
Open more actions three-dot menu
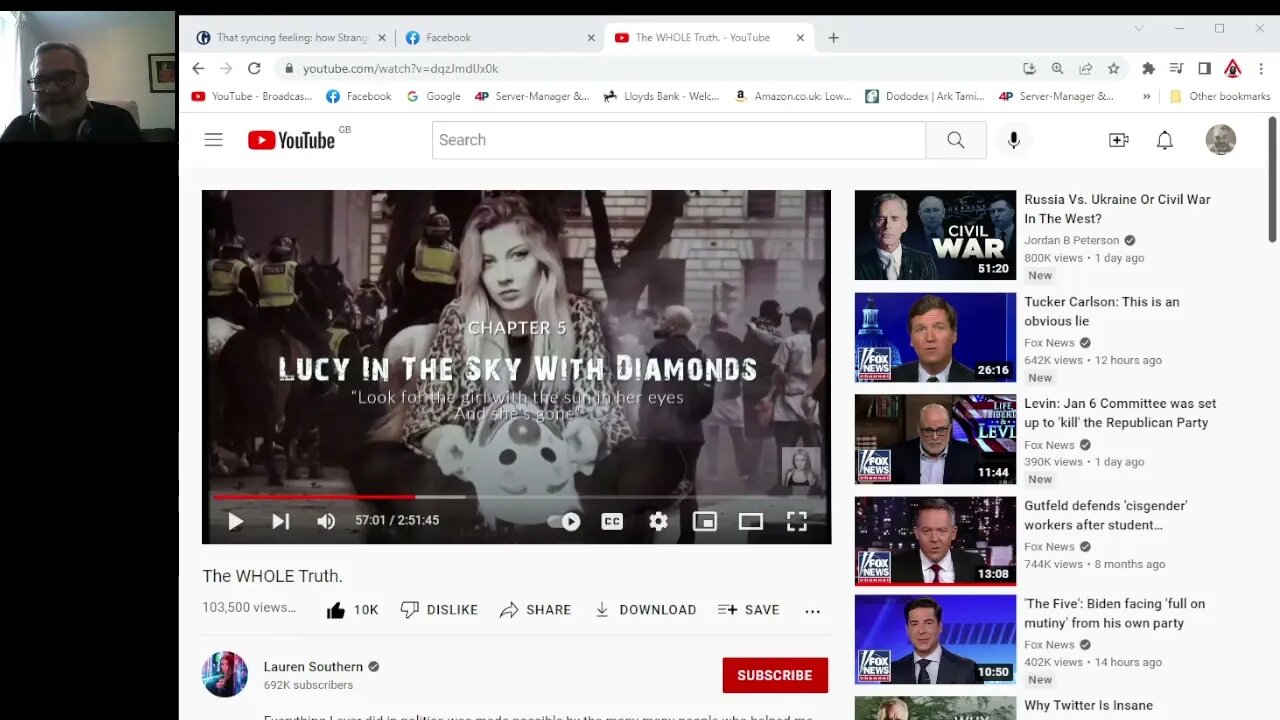(x=812, y=610)
